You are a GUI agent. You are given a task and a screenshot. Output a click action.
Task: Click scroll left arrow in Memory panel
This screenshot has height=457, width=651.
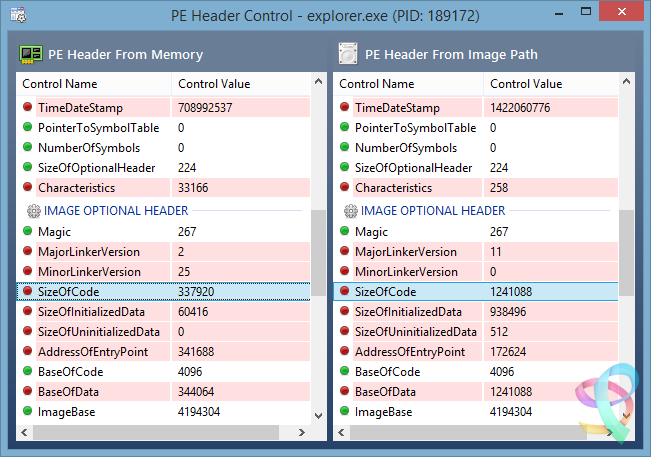point(24,433)
